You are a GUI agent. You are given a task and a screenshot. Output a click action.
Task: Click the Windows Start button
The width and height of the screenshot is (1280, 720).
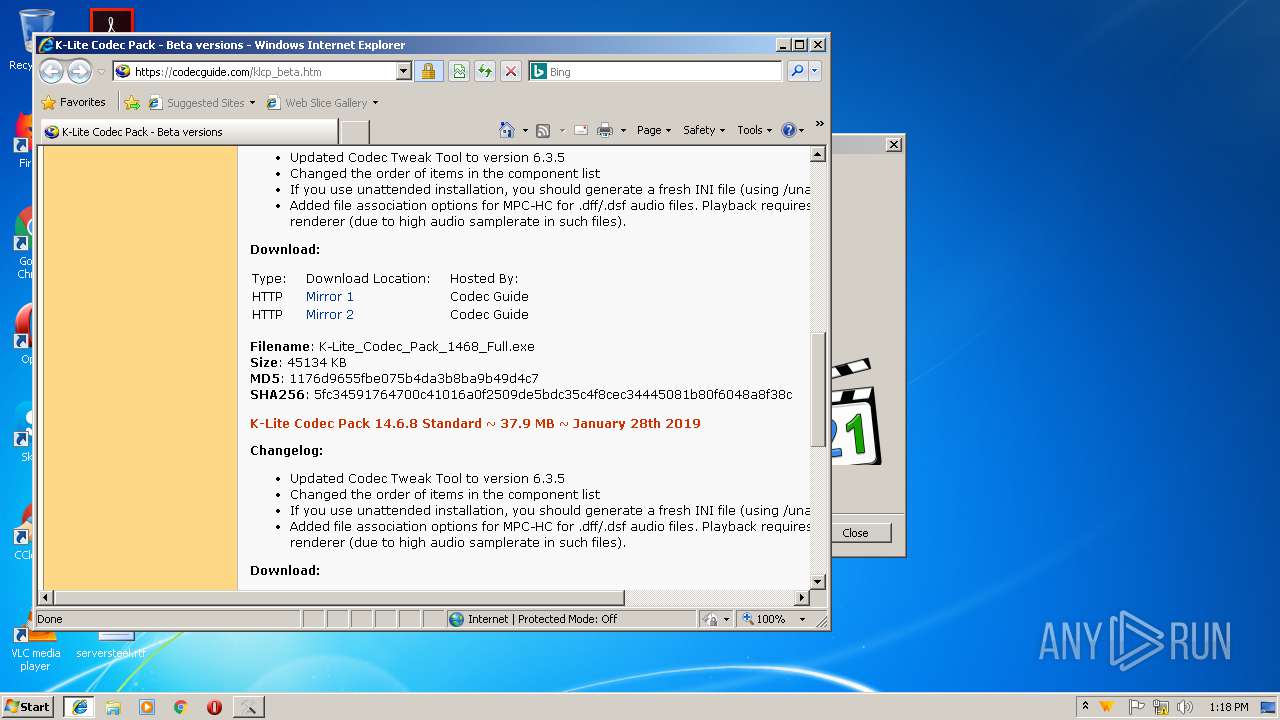(x=27, y=707)
